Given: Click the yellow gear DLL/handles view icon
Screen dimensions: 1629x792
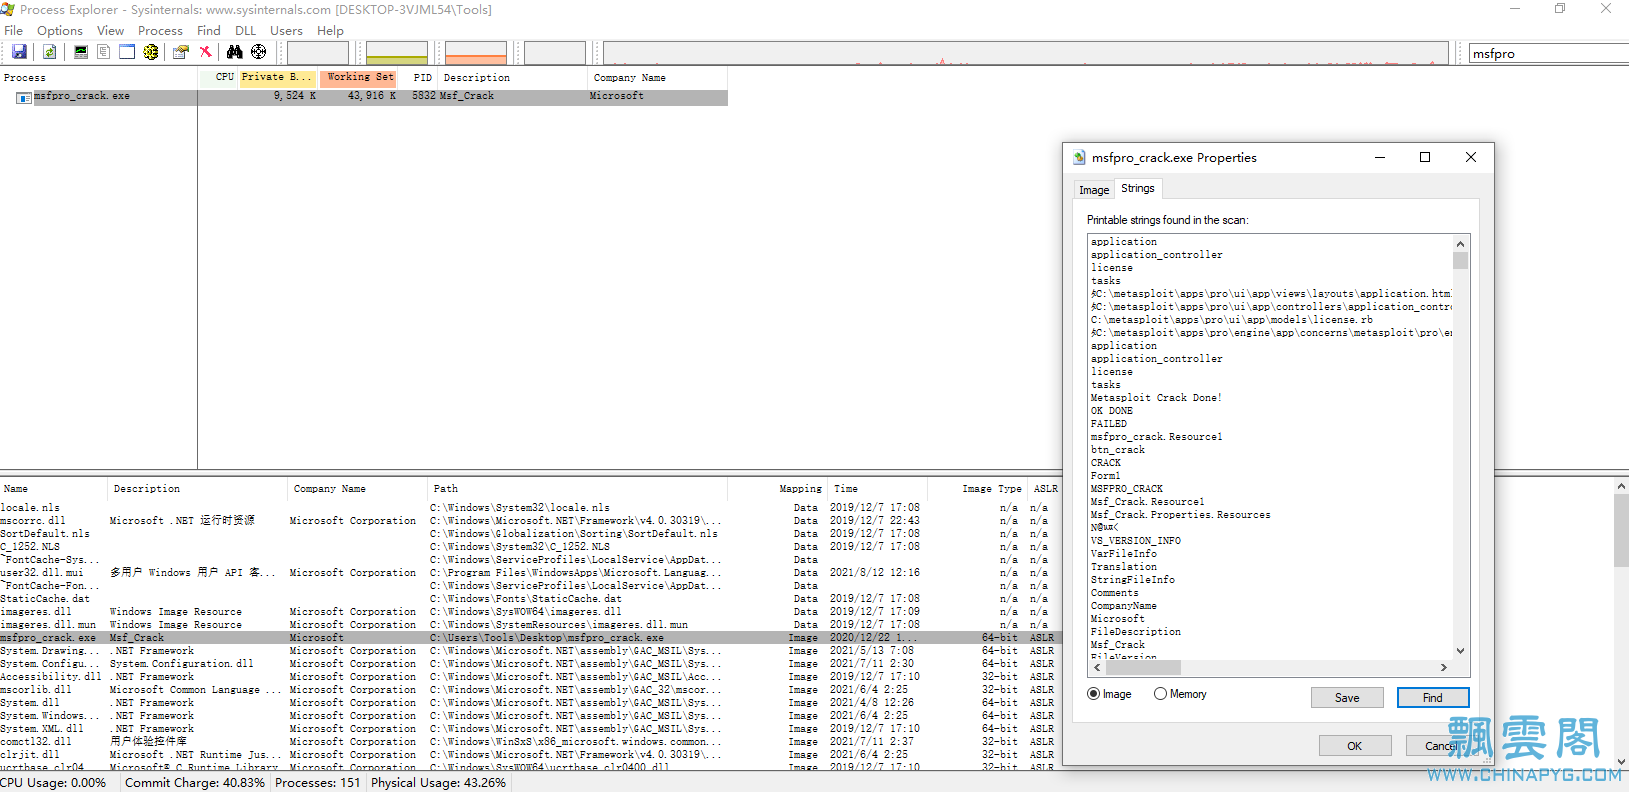Looking at the screenshot, I should (x=151, y=52).
